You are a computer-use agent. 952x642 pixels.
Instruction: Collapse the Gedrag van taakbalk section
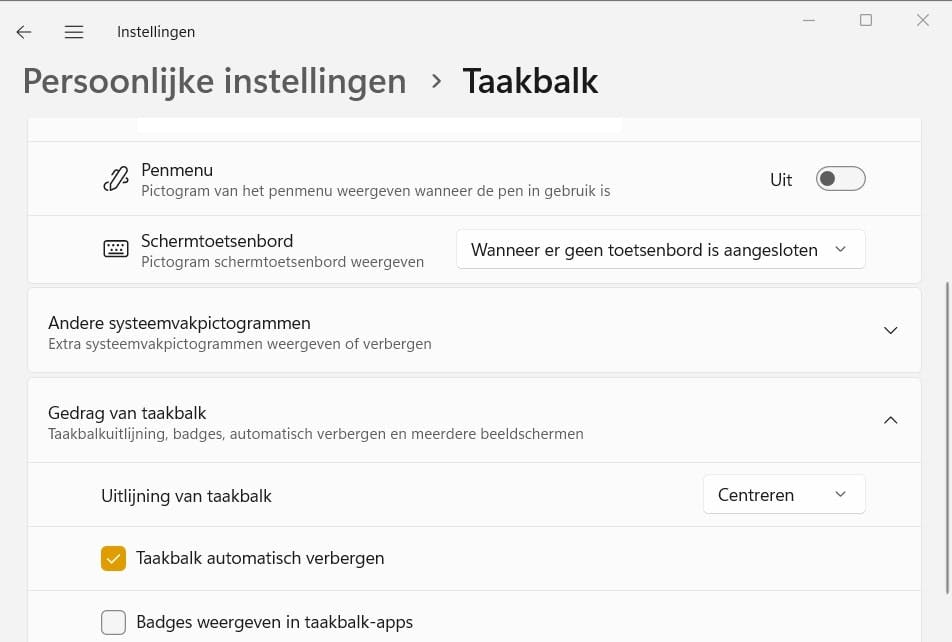coord(890,420)
